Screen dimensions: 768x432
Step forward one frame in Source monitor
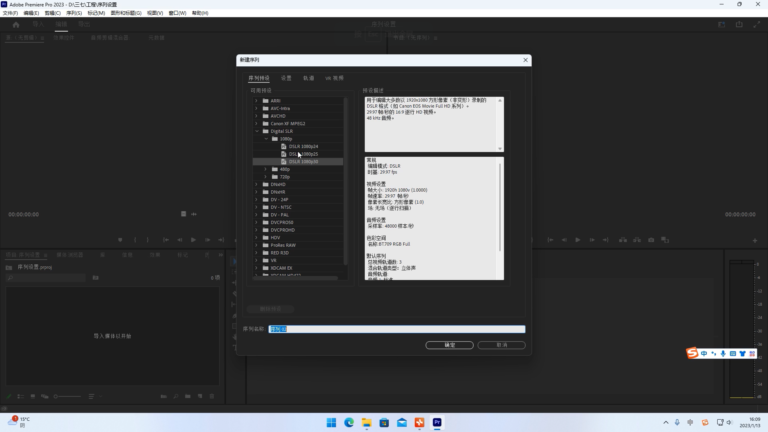point(208,240)
